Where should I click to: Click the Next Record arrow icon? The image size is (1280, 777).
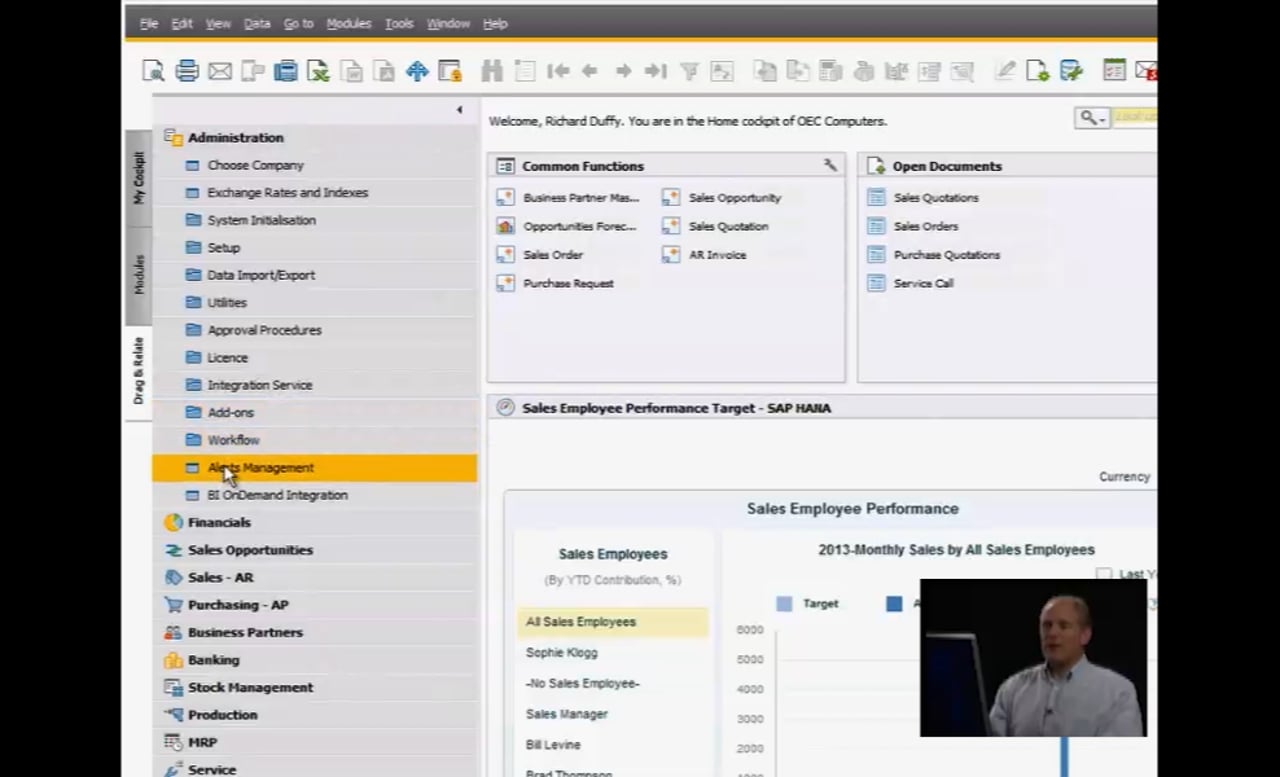[623, 70]
